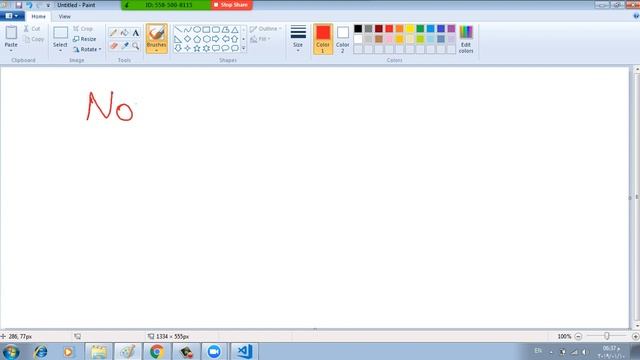Click the Paste clipboard icon
This screenshot has height=360, width=640.
pos(11,33)
